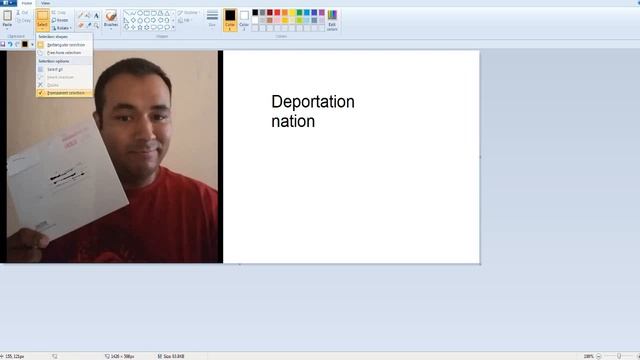Select Color 2 background swatch
The image size is (640, 360).
244,20
